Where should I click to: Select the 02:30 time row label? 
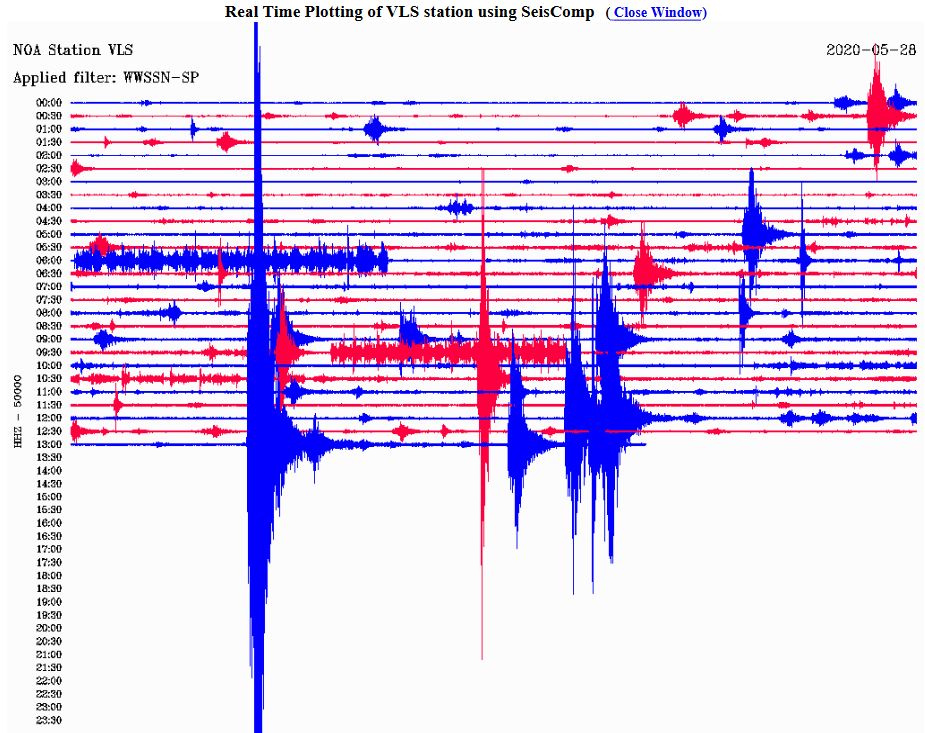pos(50,168)
